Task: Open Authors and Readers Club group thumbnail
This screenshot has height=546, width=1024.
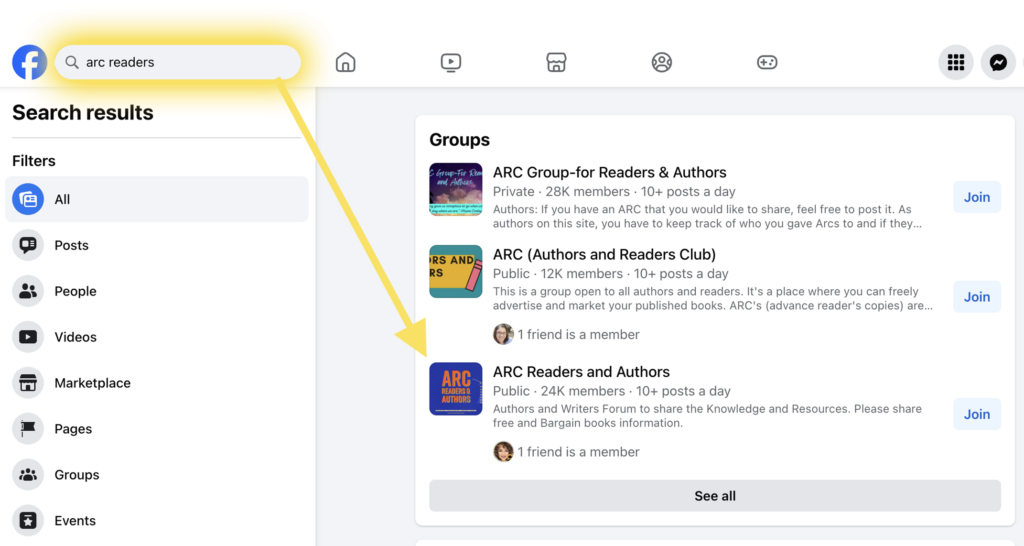Action: (456, 271)
